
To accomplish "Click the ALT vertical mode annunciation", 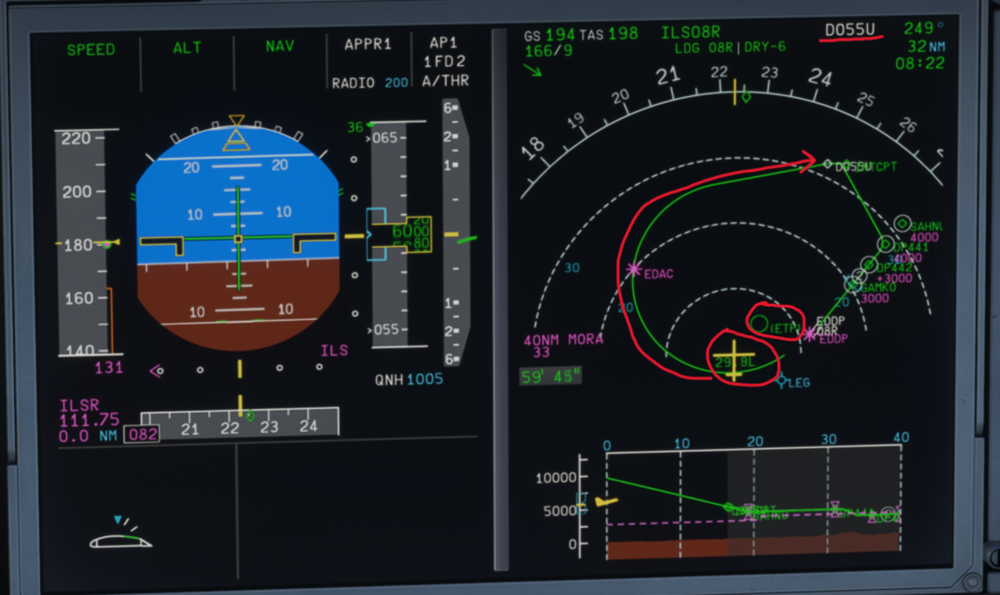I will (x=187, y=48).
